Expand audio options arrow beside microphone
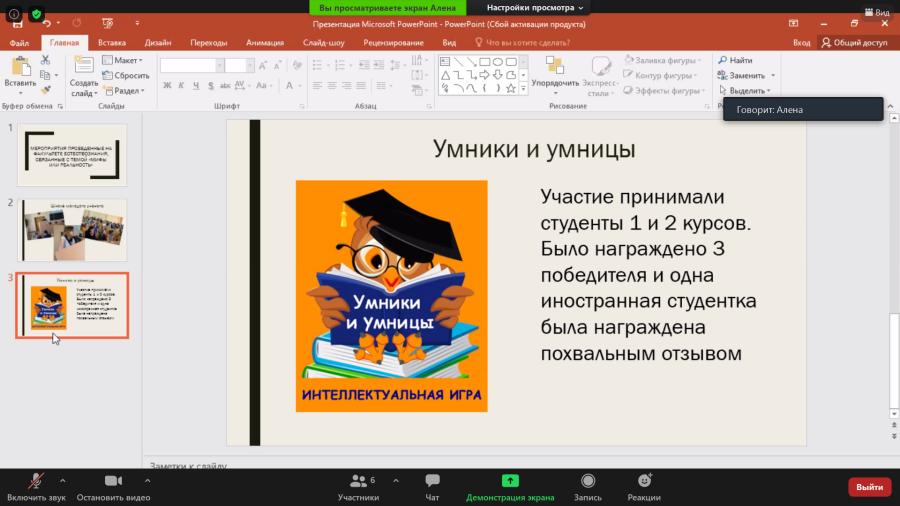The height and width of the screenshot is (506, 900). click(x=63, y=481)
